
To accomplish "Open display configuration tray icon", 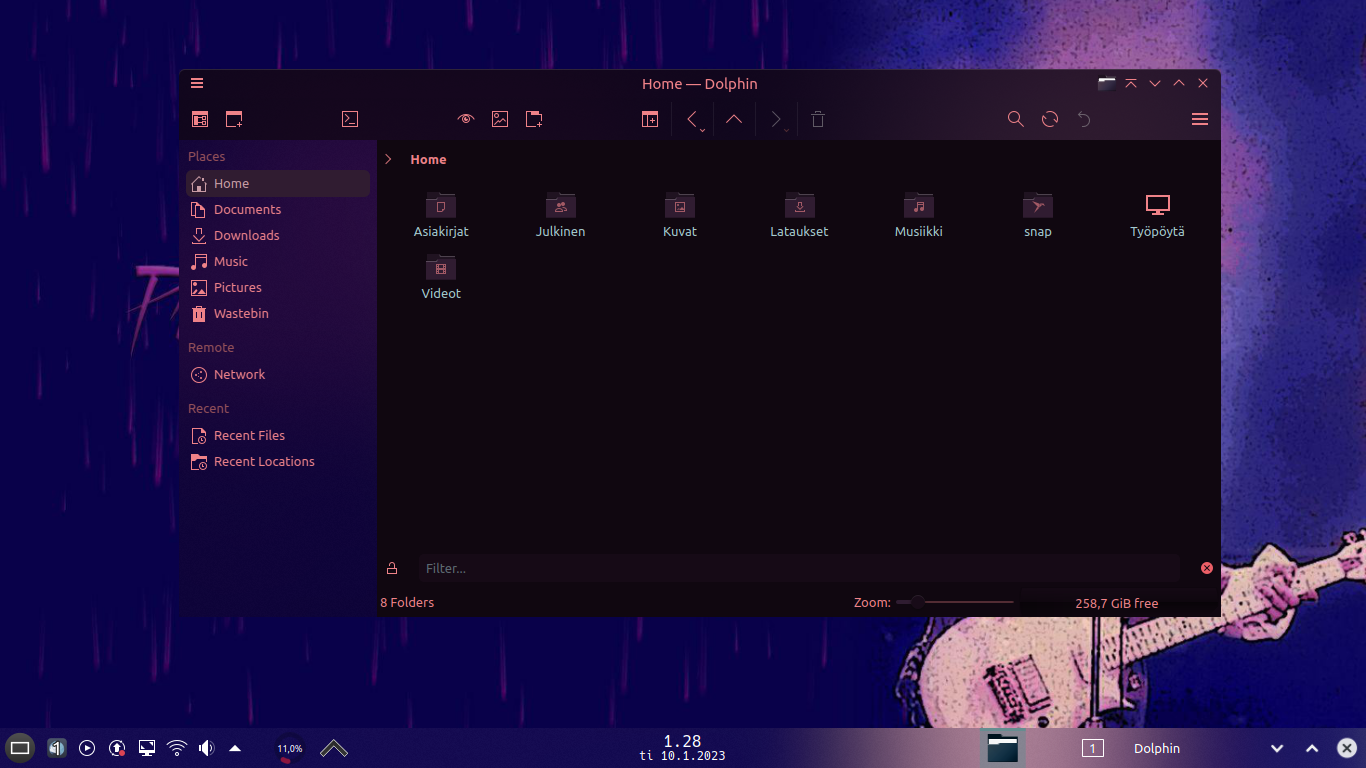I will (x=147, y=747).
